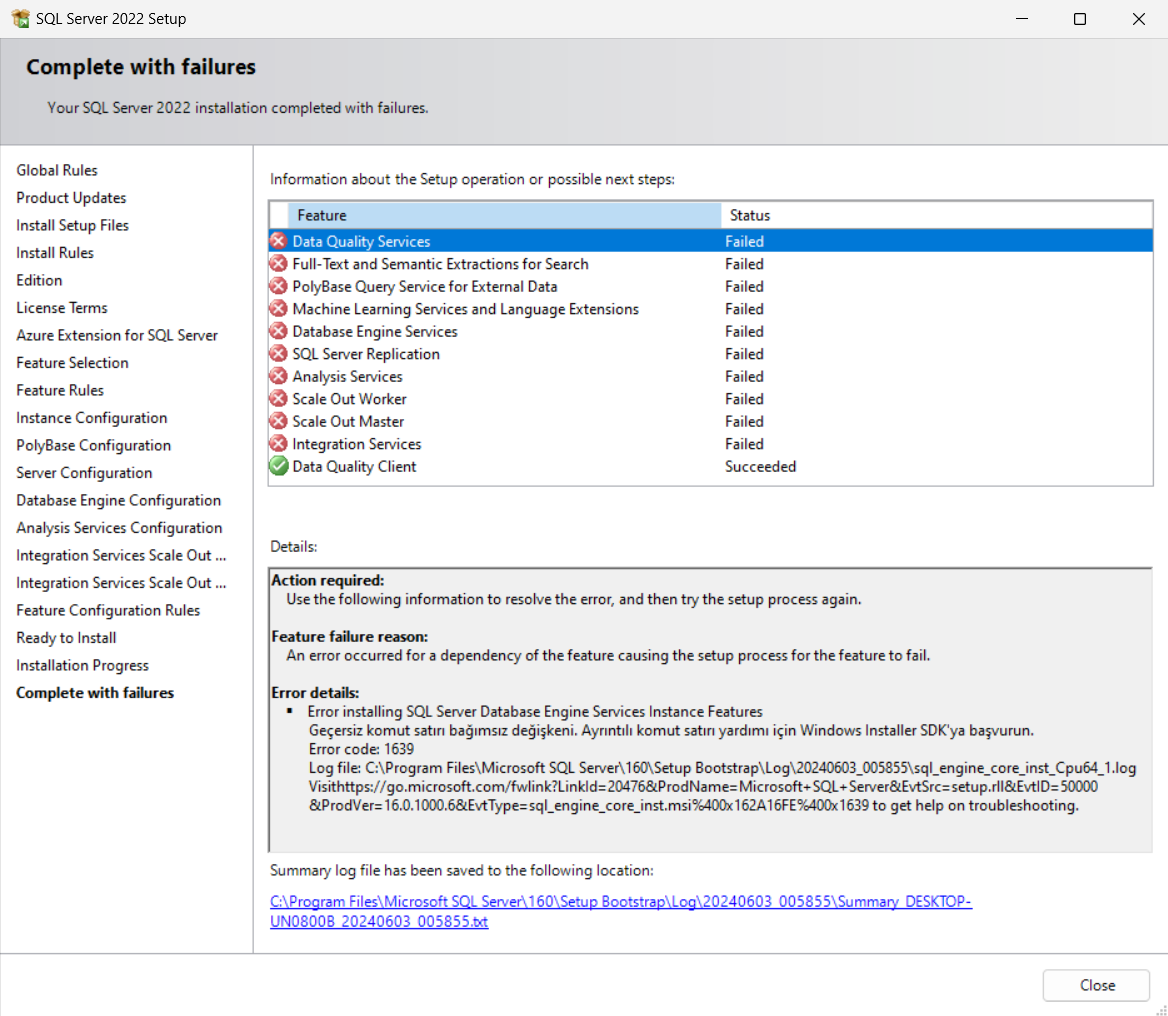
Task: Click the Error code: 1639 line
Action: tap(361, 749)
